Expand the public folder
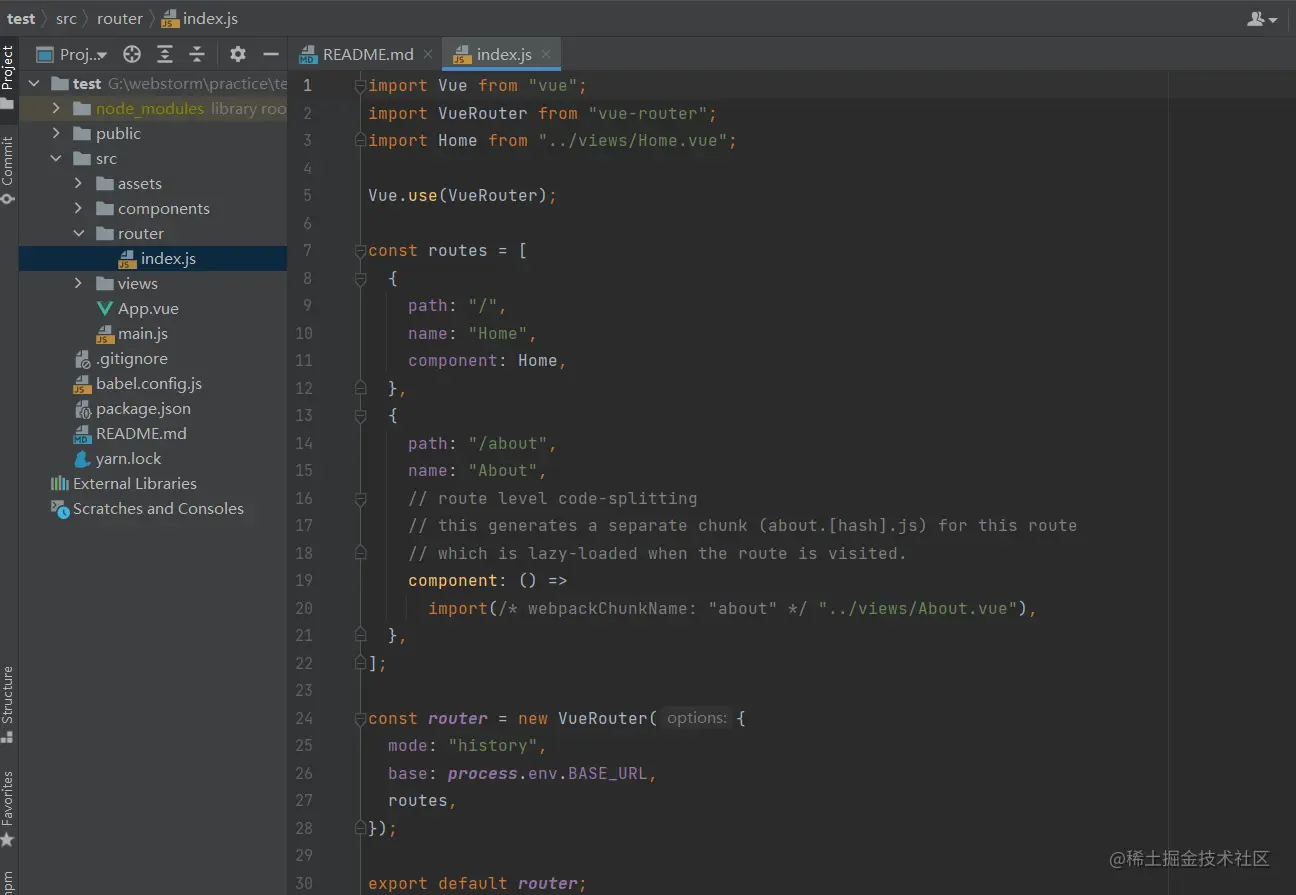Image resolution: width=1296 pixels, height=895 pixels. click(x=56, y=134)
